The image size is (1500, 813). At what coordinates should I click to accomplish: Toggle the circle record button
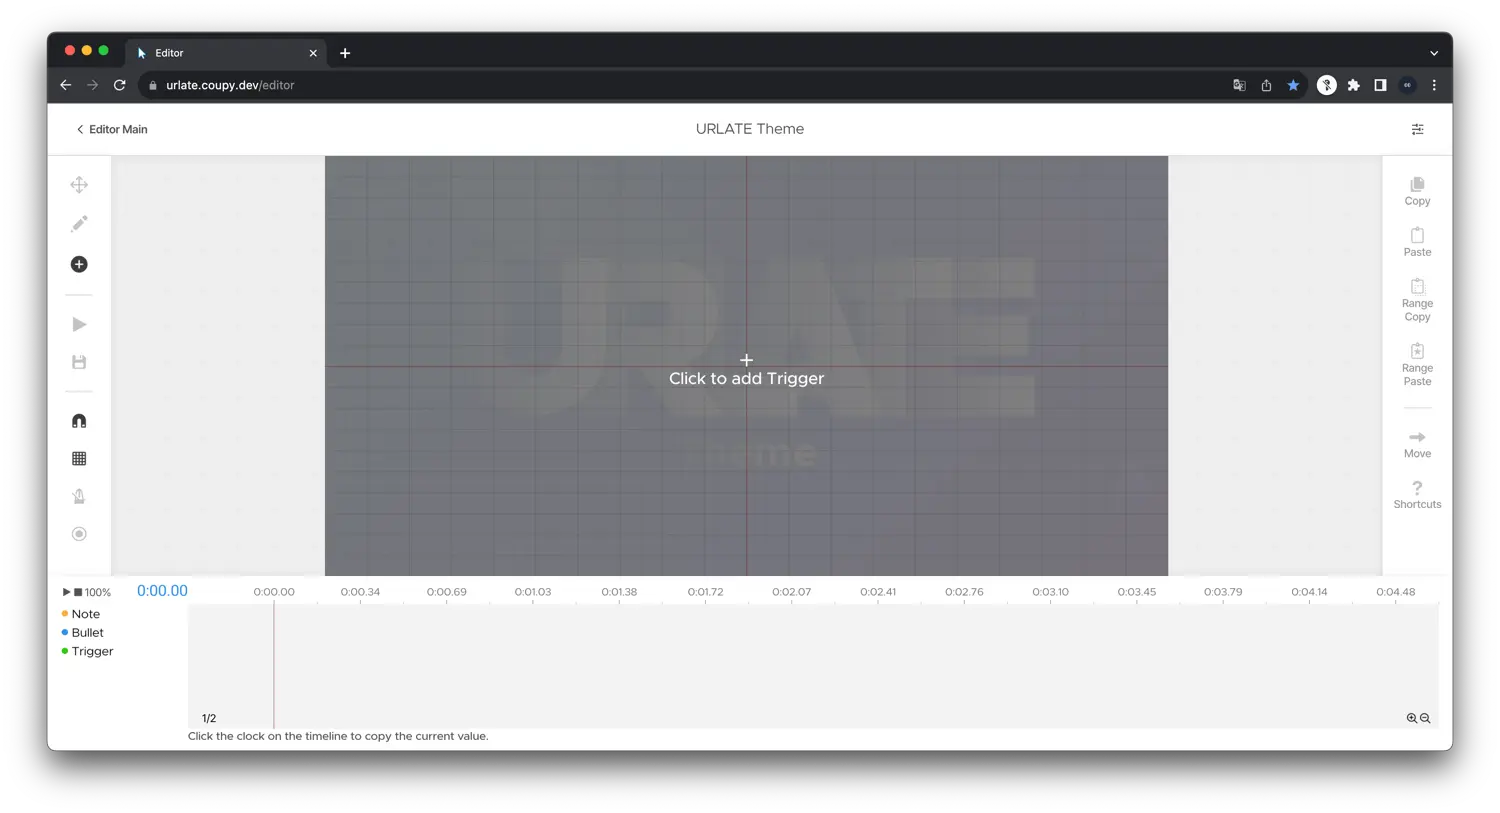tap(79, 534)
